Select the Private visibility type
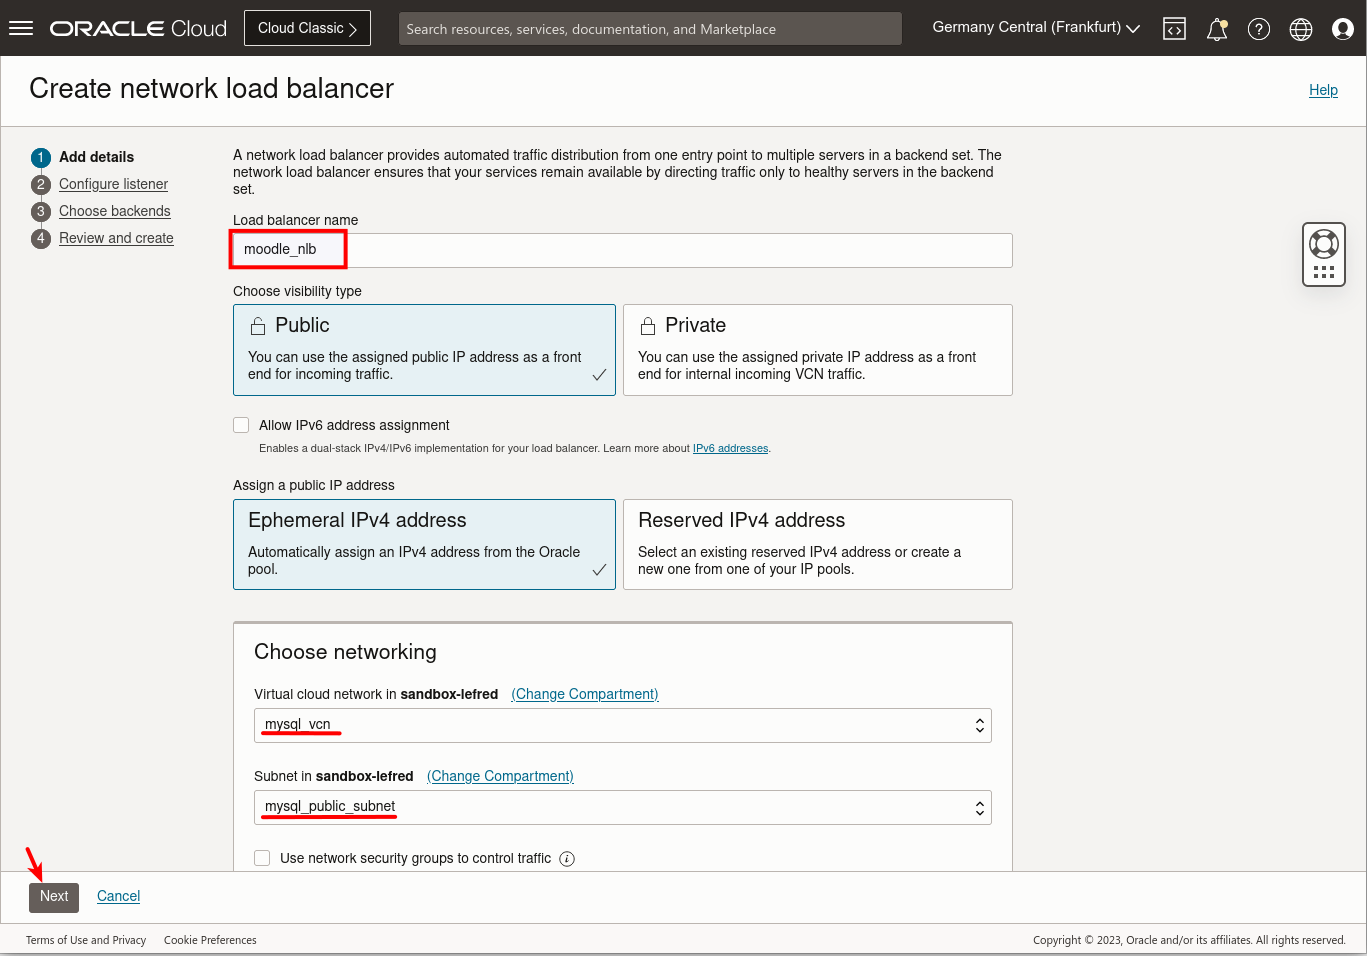This screenshot has height=956, width=1367. pos(817,350)
